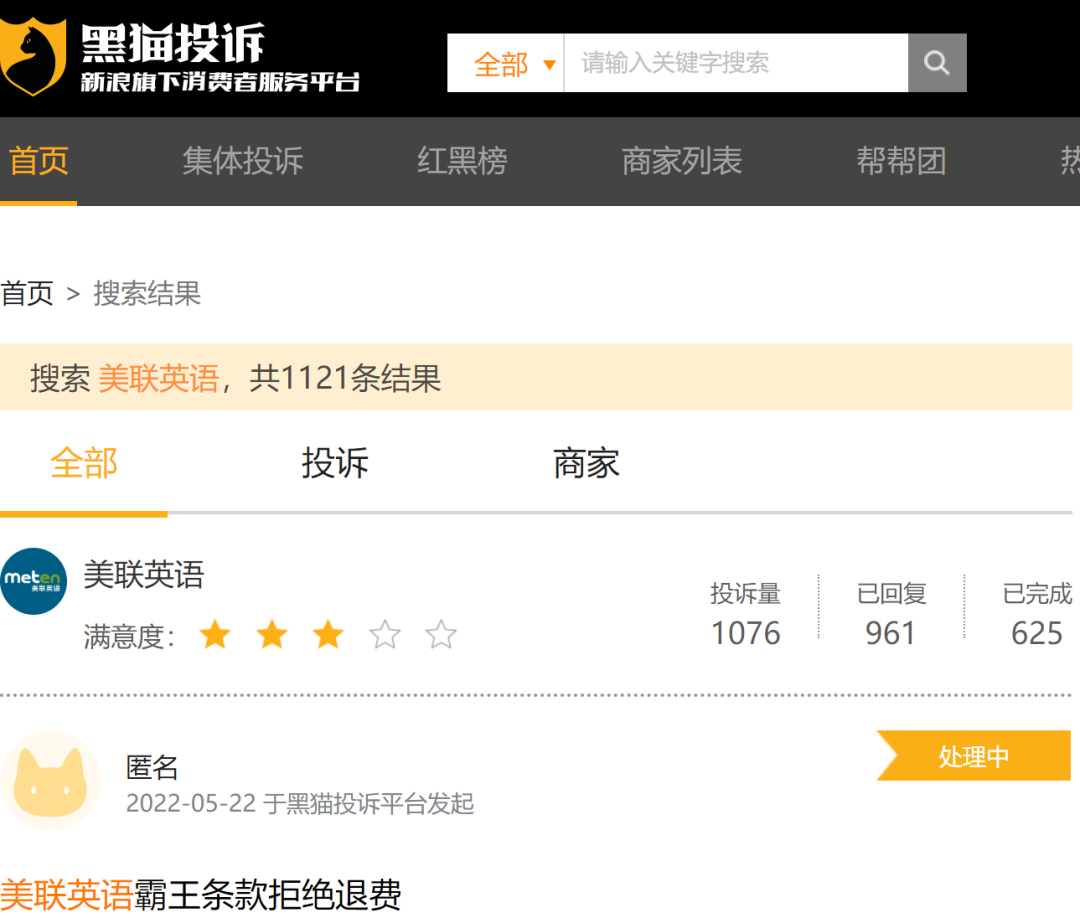Image resolution: width=1080 pixels, height=918 pixels.
Task: Click the fourth empty satisfaction star
Action: point(385,635)
